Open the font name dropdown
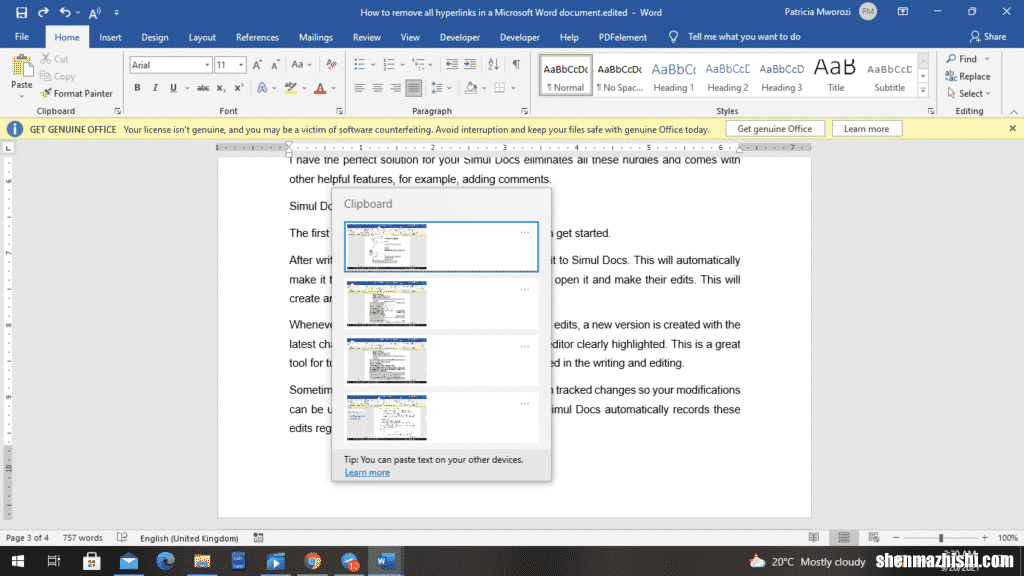This screenshot has height=576, width=1024. (x=207, y=65)
